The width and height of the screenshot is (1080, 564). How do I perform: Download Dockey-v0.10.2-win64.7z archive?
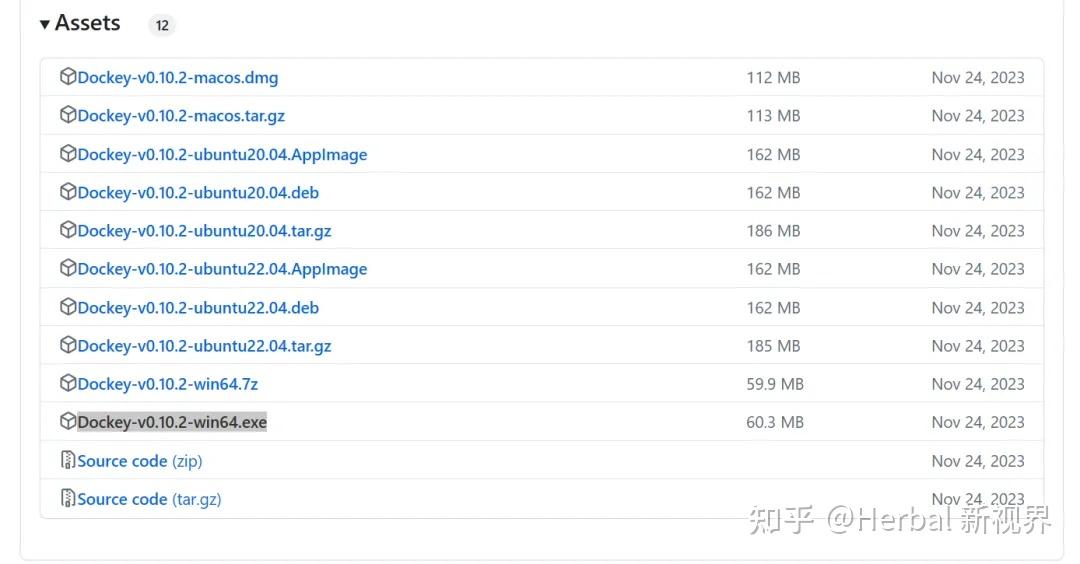pos(168,384)
